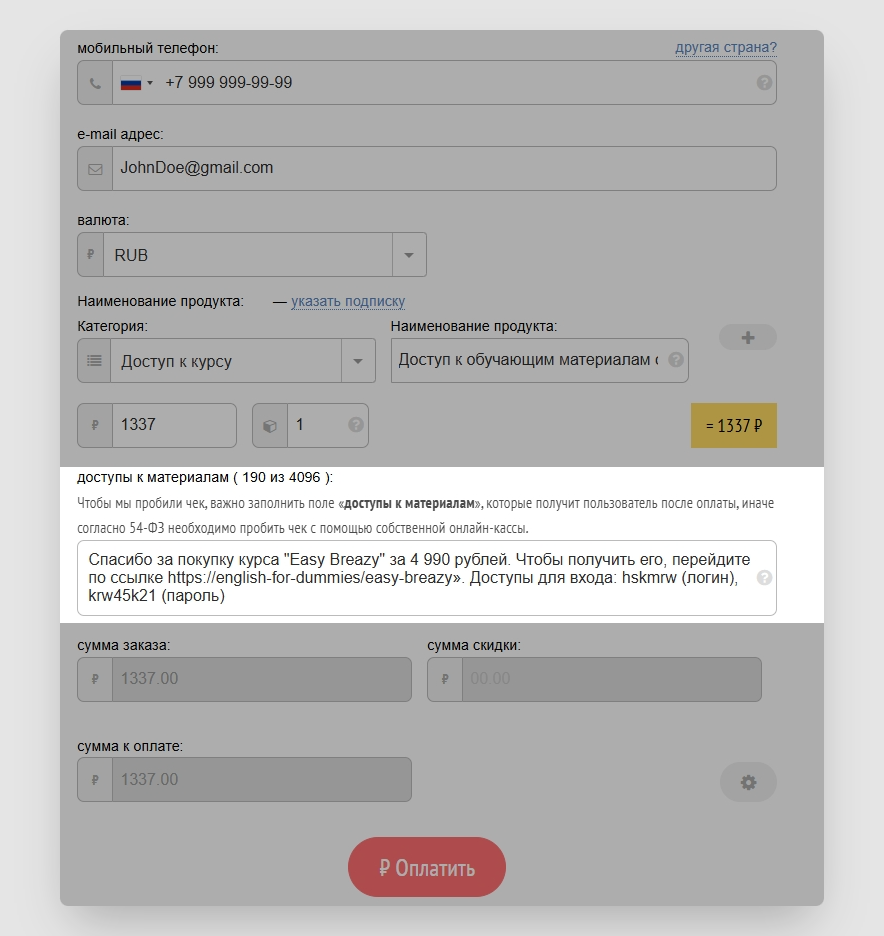Click help icon in access materials textarea
Image resolution: width=884 pixels, height=936 pixels.
pyautogui.click(x=764, y=578)
